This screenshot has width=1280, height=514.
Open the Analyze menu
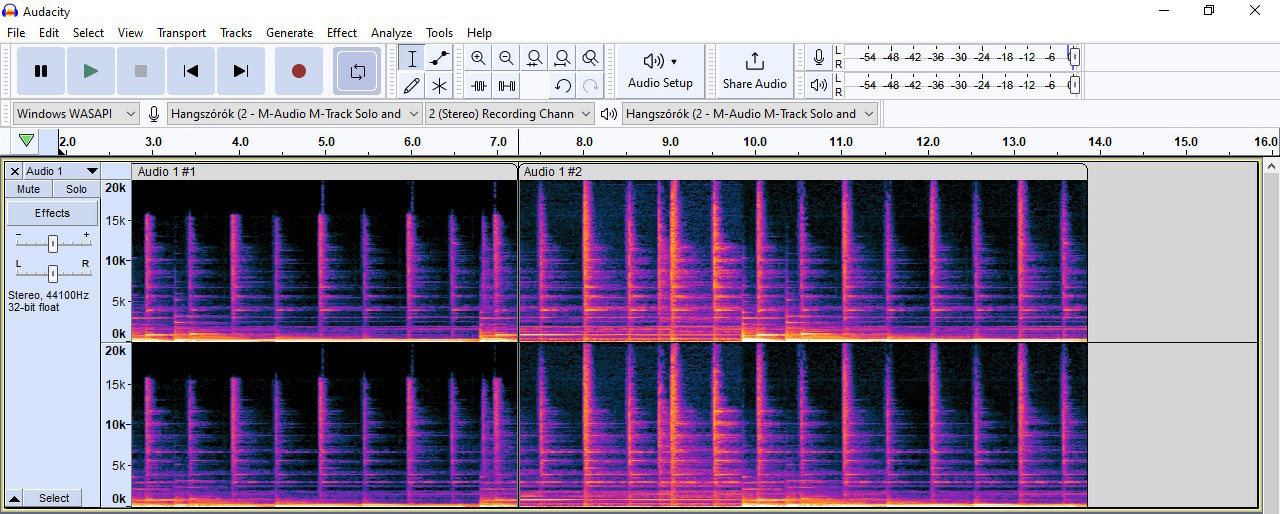pos(391,33)
